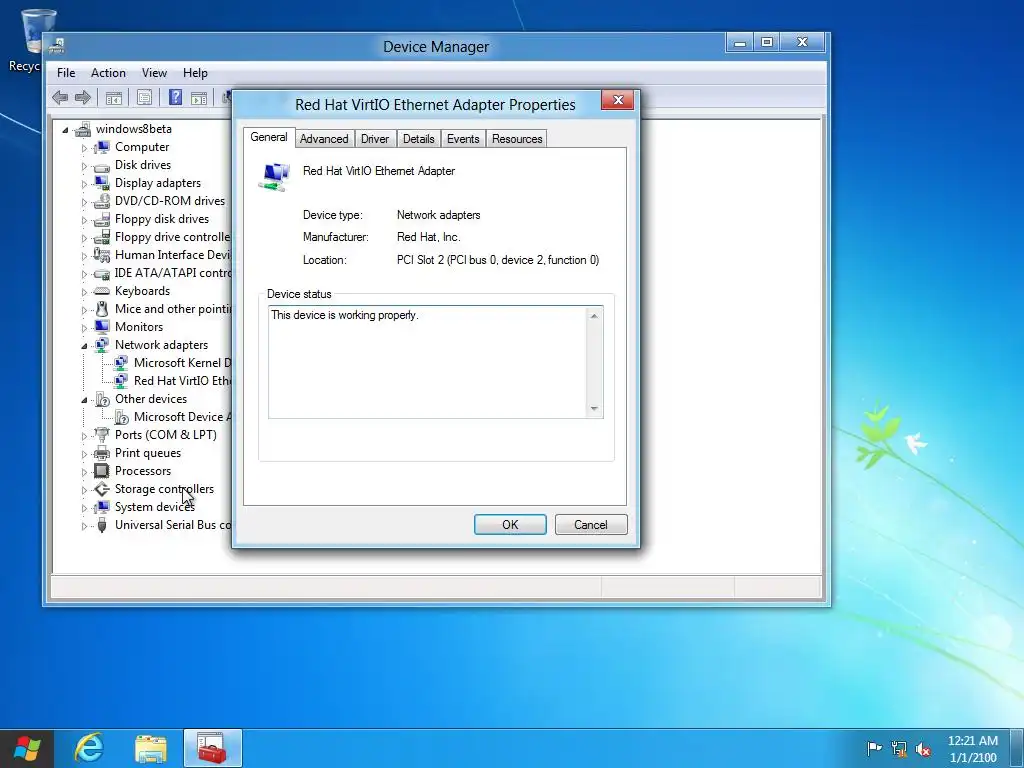Launch Internet Explorer from the taskbar
This screenshot has height=768, width=1024.
pos(89,748)
